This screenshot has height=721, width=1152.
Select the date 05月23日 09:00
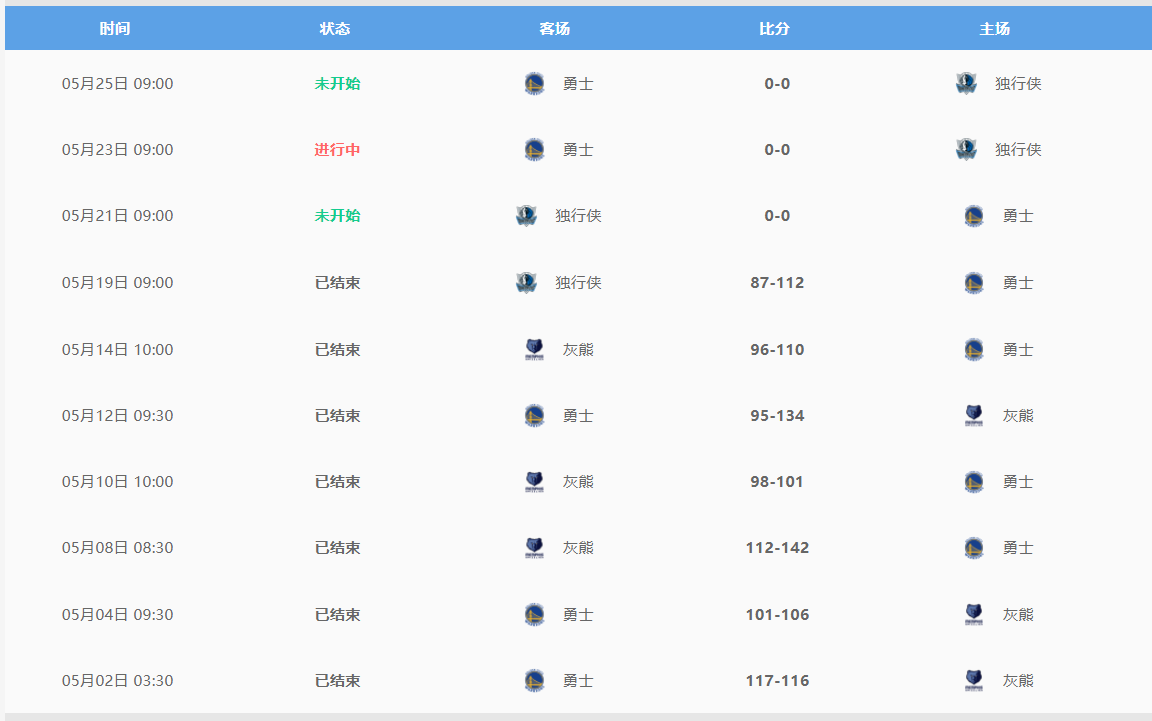[x=118, y=150]
